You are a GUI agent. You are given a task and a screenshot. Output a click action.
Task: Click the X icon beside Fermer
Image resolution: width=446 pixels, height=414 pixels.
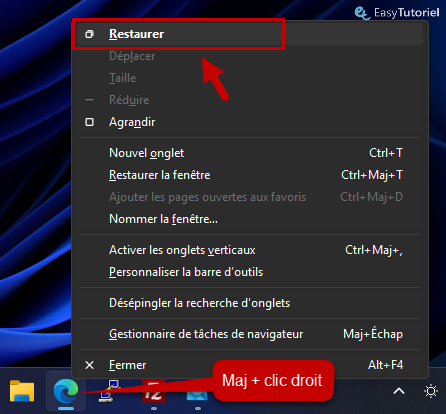pos(89,365)
